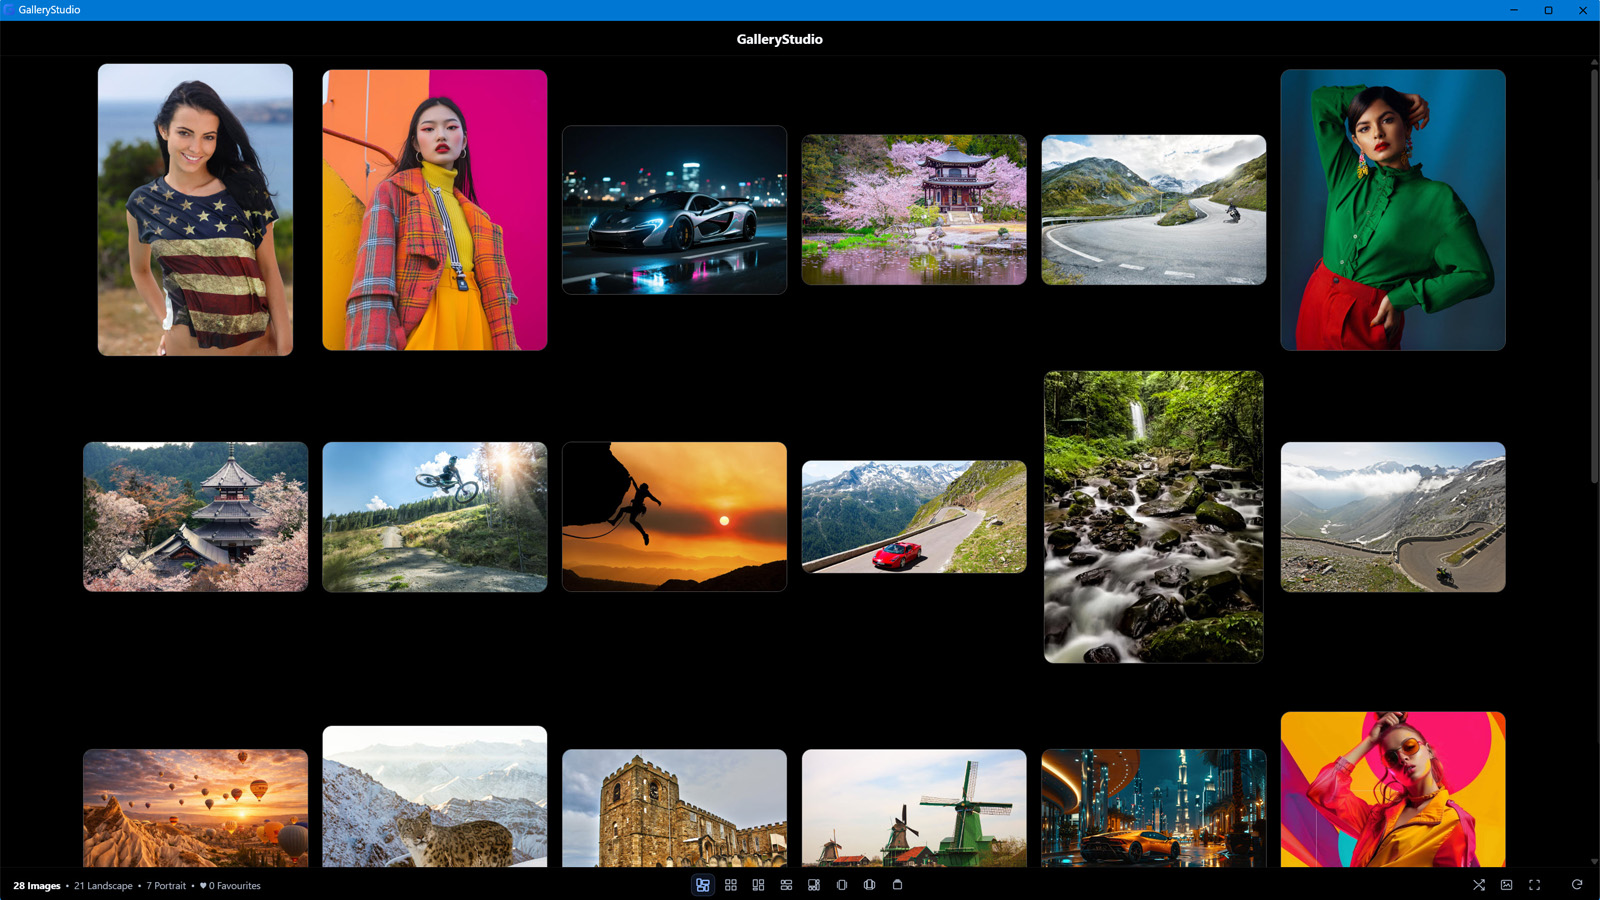Open the plaid jacket fashion portrait
This screenshot has width=1600, height=900.
point(435,210)
